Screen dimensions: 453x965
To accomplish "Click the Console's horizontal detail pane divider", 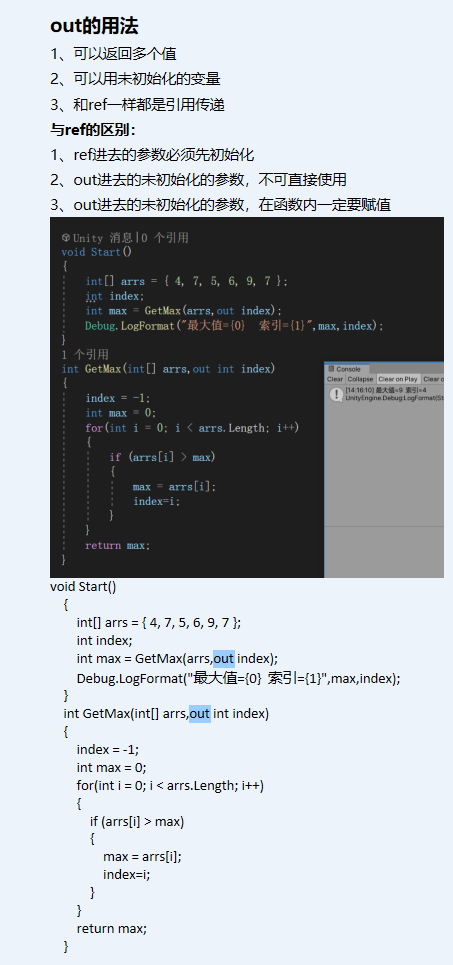I will click(x=384, y=527).
